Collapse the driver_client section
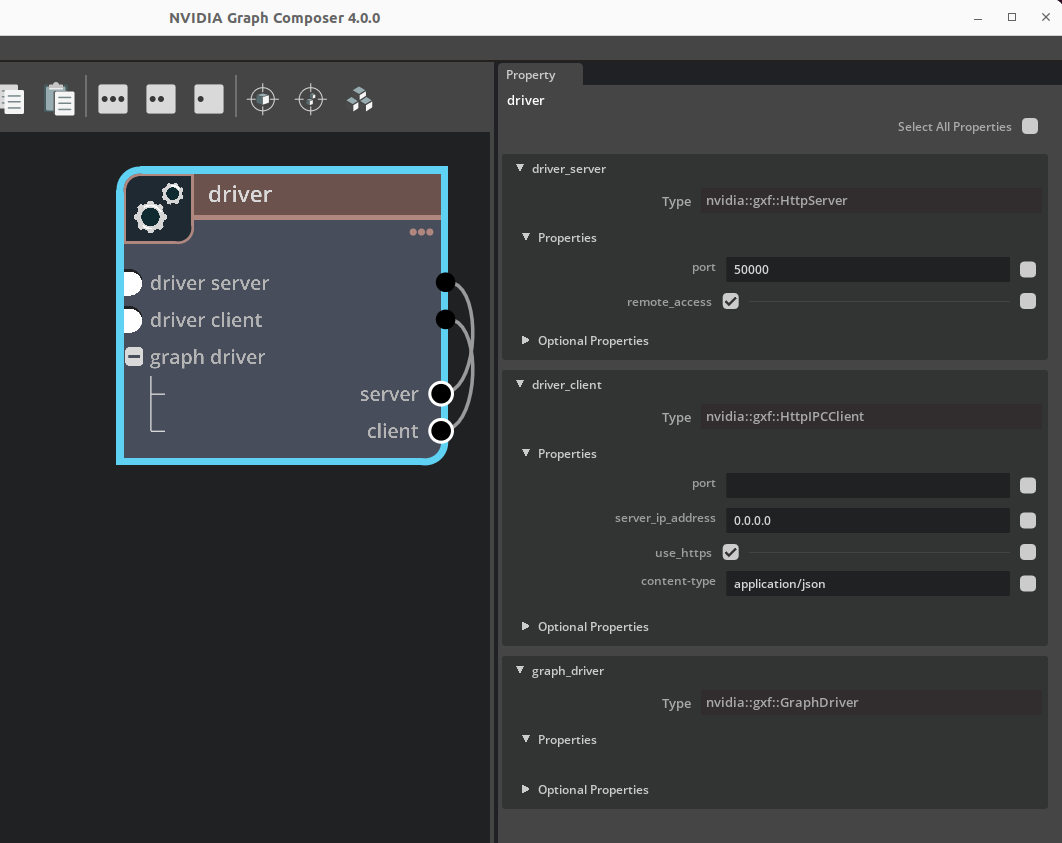The width and height of the screenshot is (1062, 843). (519, 384)
